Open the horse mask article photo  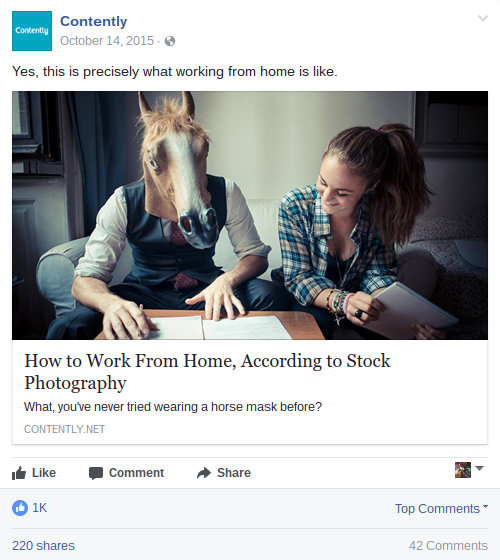tap(250, 215)
